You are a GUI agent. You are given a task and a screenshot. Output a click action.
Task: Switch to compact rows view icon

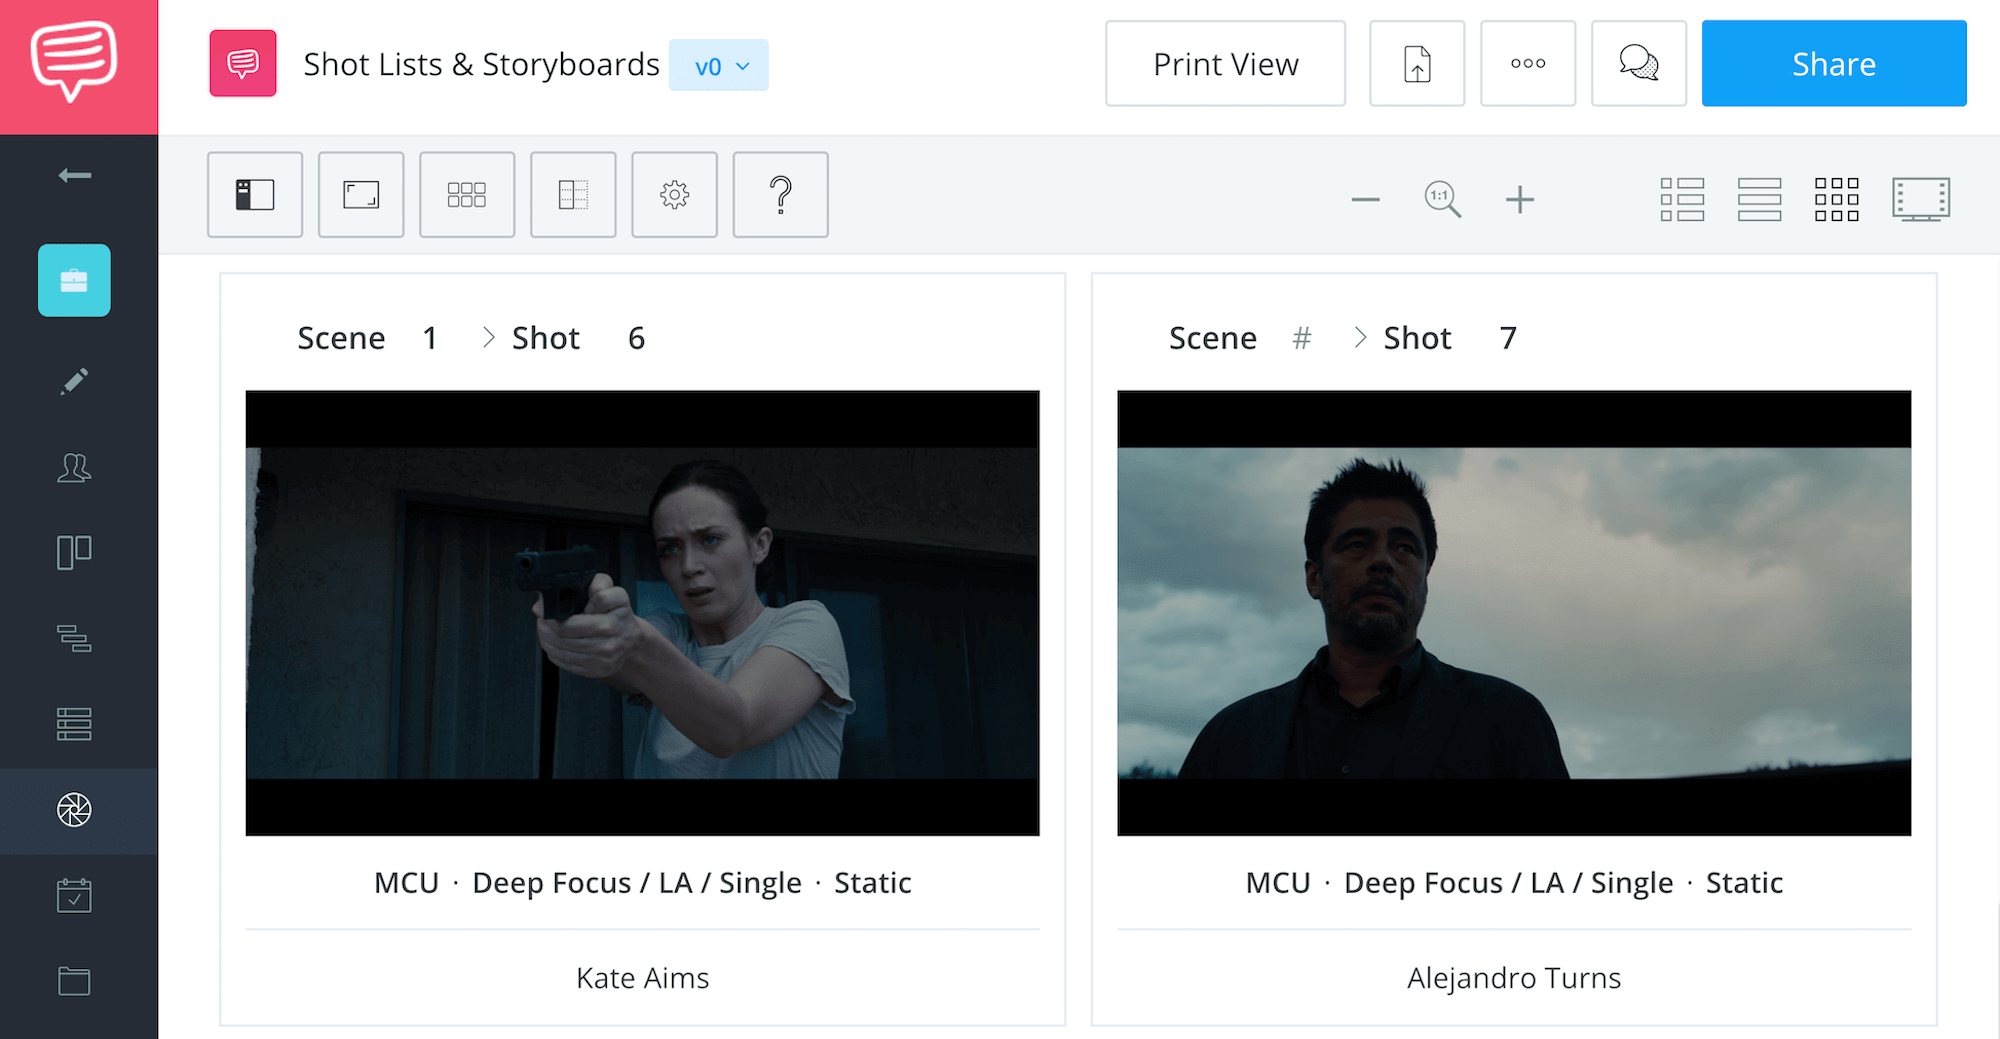click(x=1760, y=199)
